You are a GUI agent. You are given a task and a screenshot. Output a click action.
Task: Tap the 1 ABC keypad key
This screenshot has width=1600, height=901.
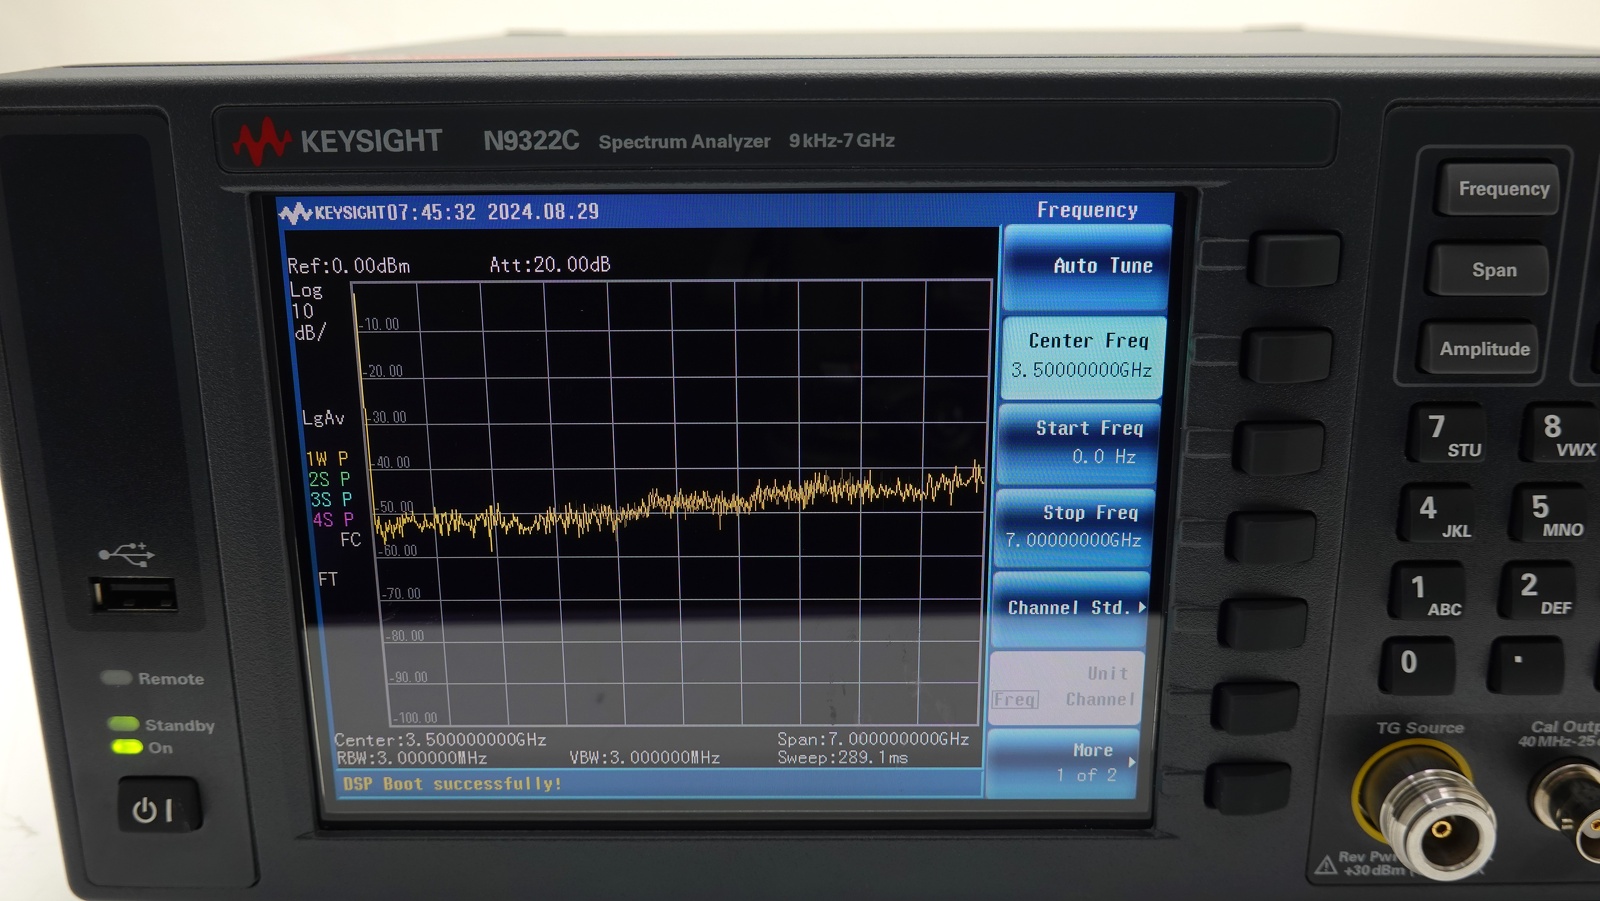[1430, 591]
